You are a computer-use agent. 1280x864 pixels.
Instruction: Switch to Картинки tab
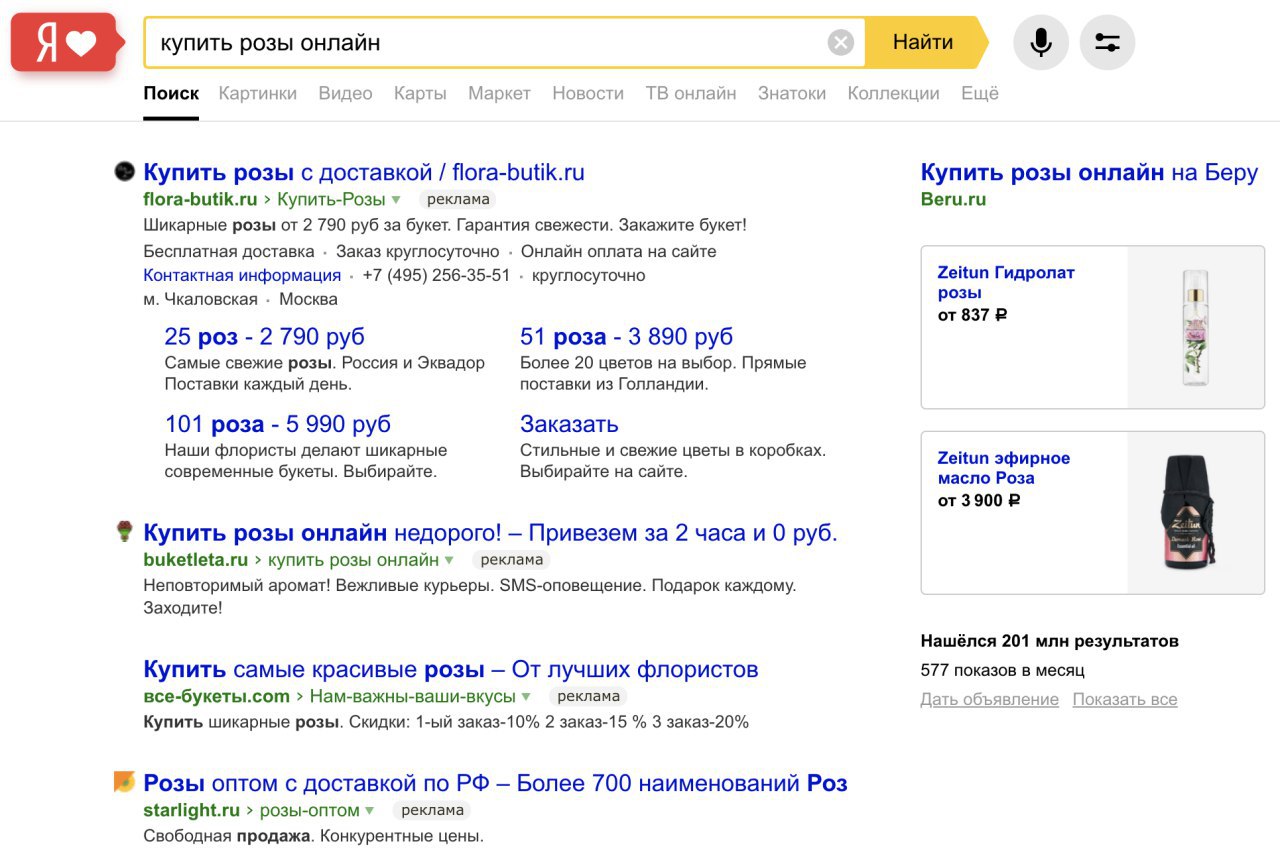257,93
